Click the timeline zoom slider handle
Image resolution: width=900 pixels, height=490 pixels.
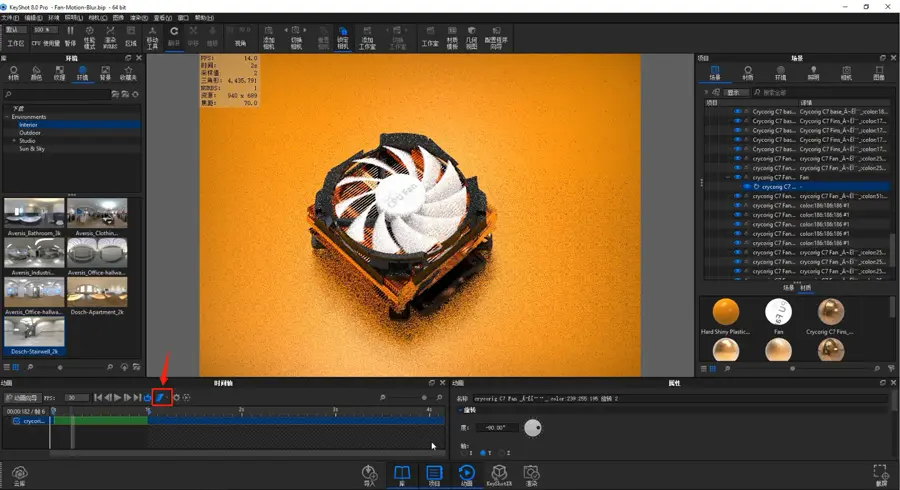click(424, 397)
